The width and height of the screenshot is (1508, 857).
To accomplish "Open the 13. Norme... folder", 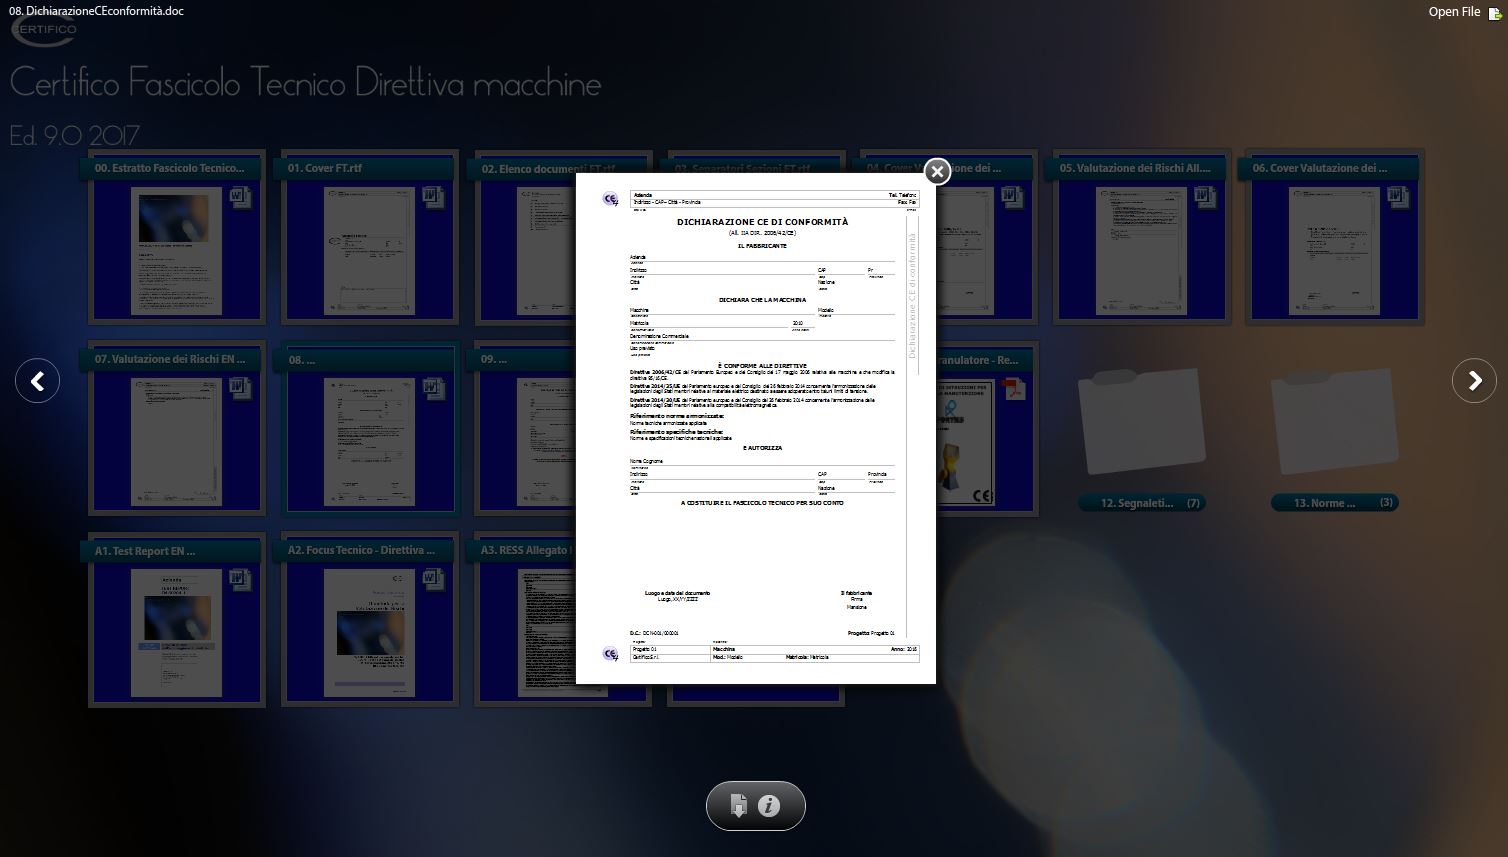I will [x=1334, y=421].
